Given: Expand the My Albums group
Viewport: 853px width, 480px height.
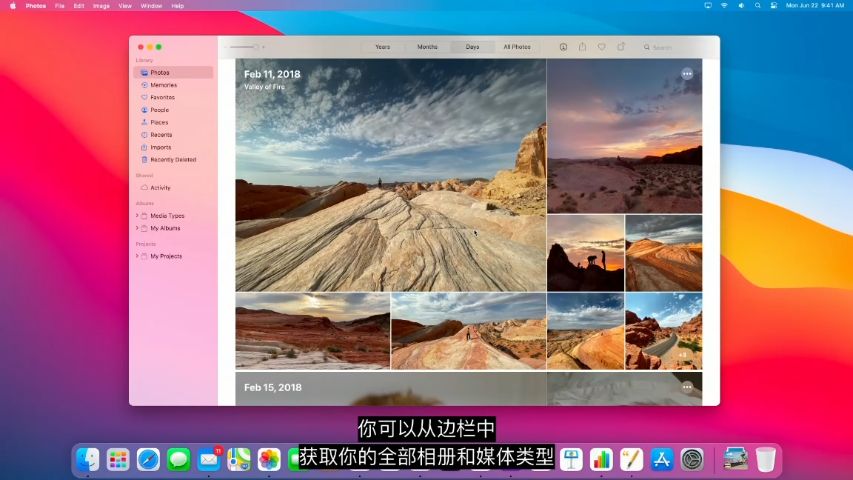Looking at the screenshot, I should coord(137,228).
